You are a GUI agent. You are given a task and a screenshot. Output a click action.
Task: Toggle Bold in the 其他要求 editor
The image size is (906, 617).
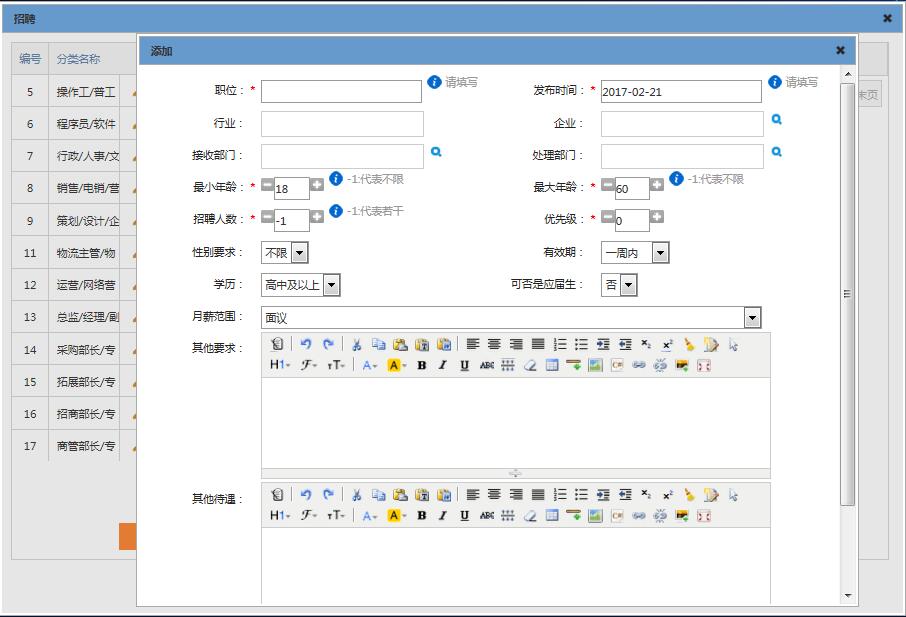click(x=422, y=366)
